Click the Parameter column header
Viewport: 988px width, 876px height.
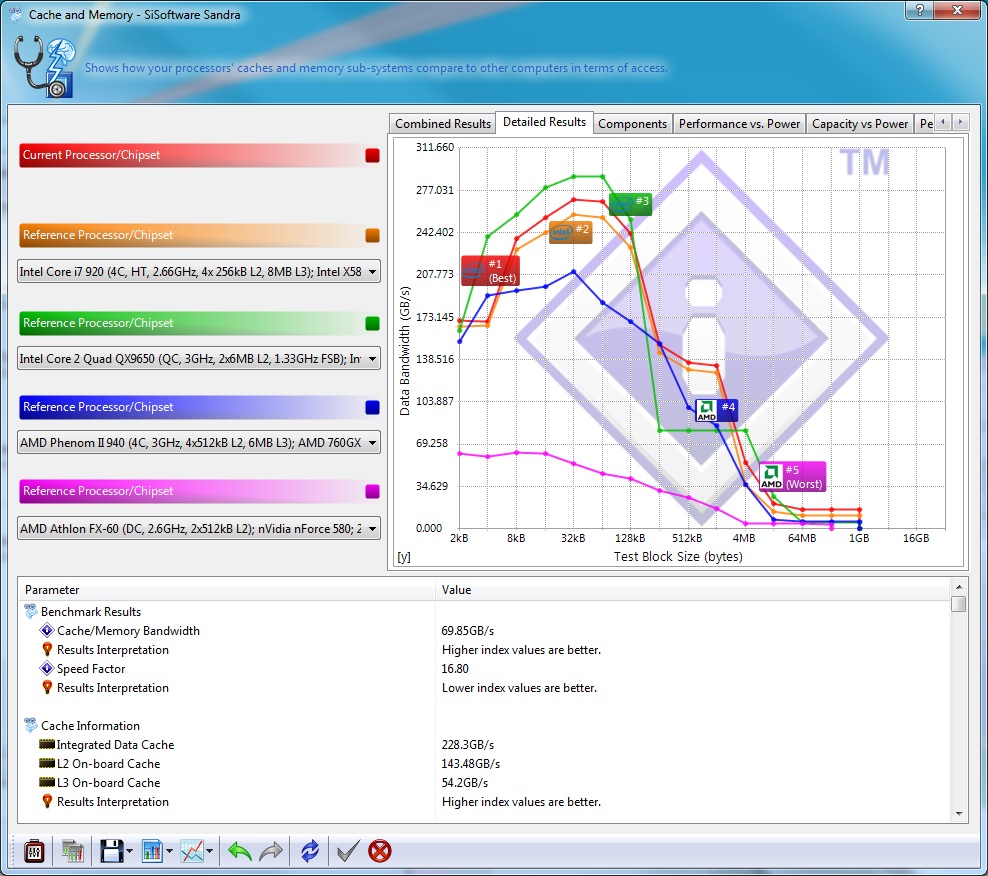tap(227, 590)
